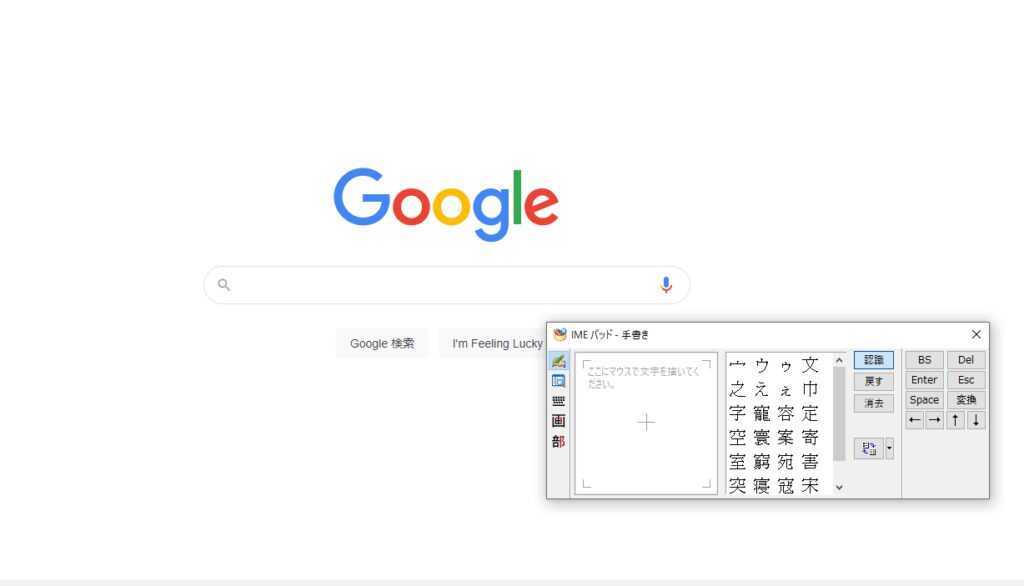Viewport: 1024px width, 586px height.
Task: Select candidate character 字
Action: [x=737, y=414]
